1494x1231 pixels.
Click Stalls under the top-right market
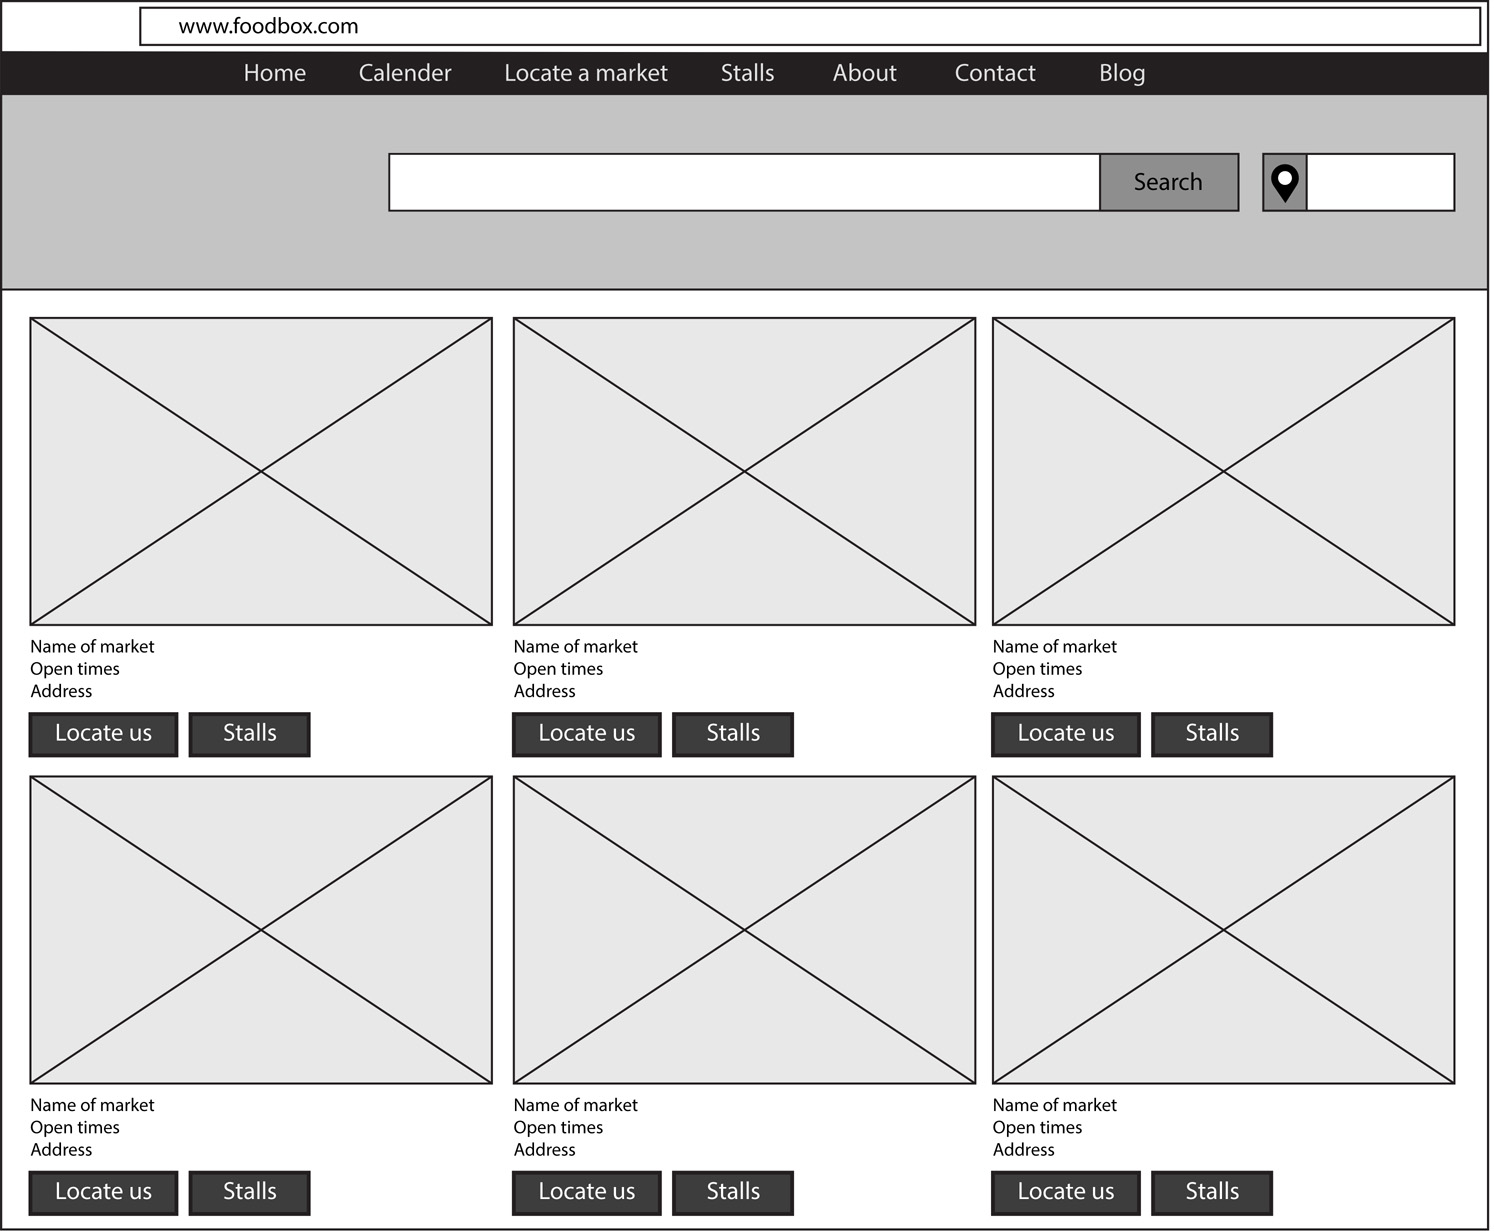[x=1212, y=734]
